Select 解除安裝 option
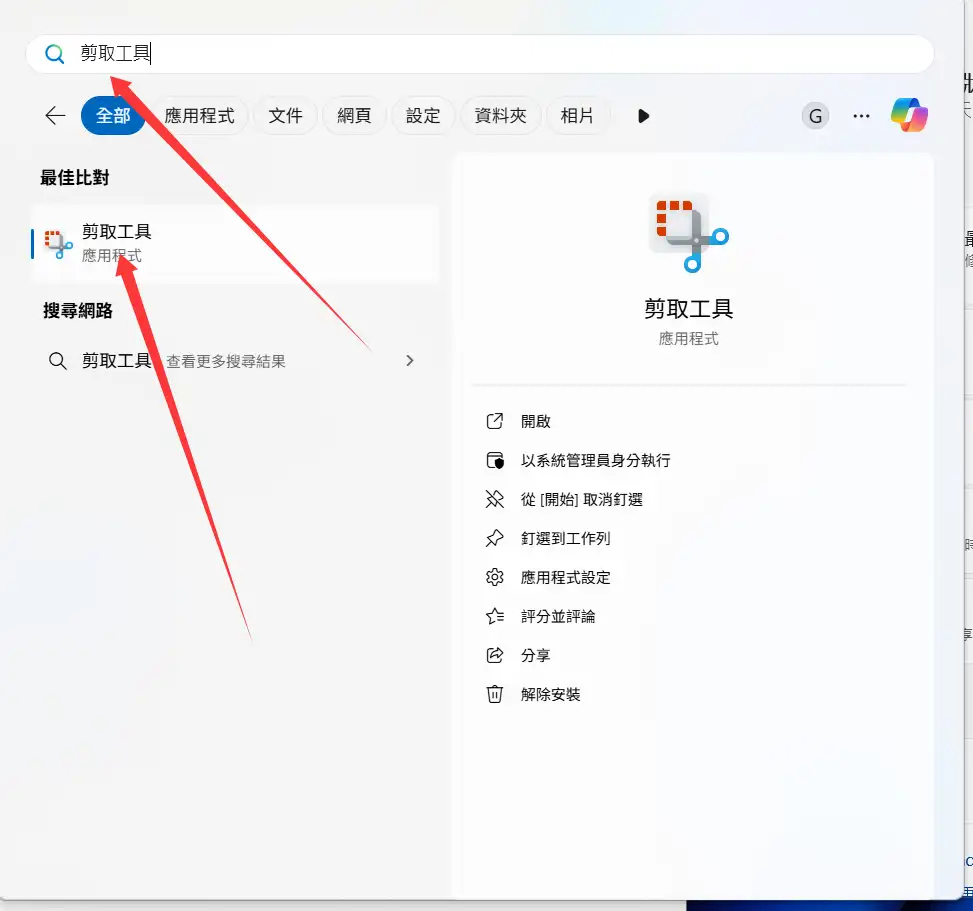Viewport: 973px width, 911px height. point(550,694)
